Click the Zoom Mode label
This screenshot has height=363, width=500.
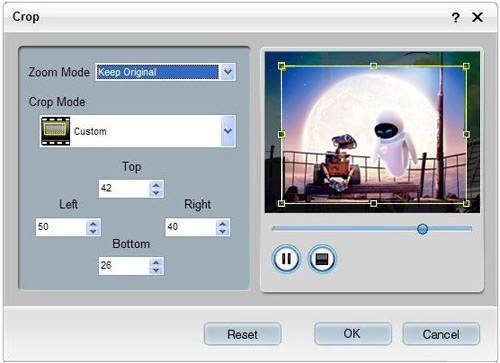click(x=59, y=72)
